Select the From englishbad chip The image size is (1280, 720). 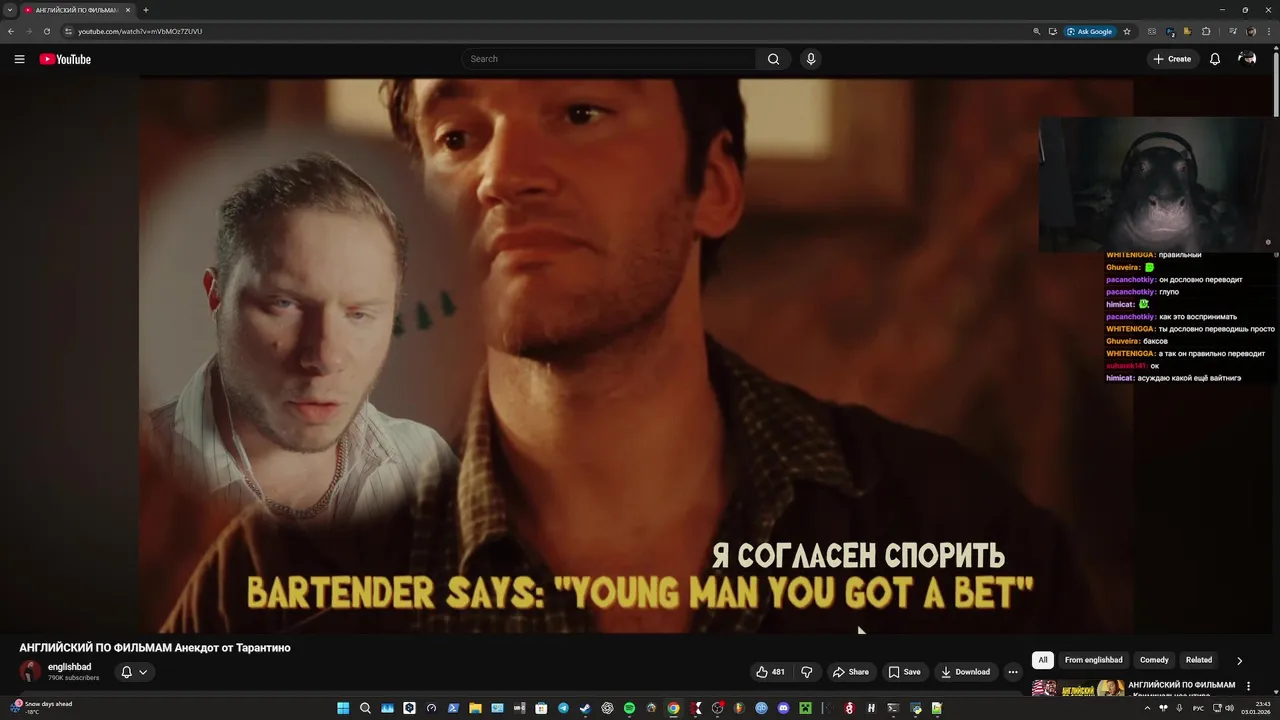click(x=1094, y=660)
